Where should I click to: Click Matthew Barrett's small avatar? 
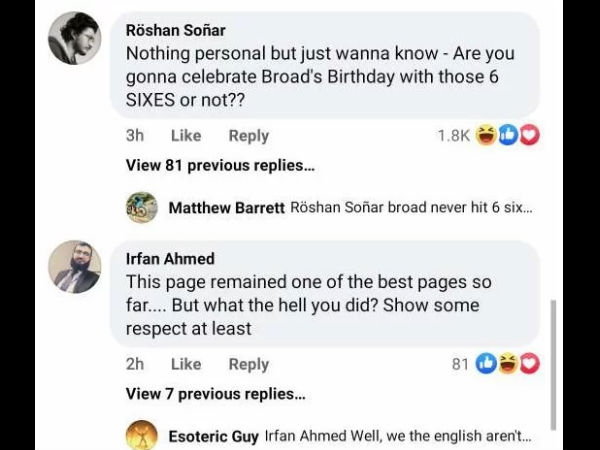click(142, 207)
